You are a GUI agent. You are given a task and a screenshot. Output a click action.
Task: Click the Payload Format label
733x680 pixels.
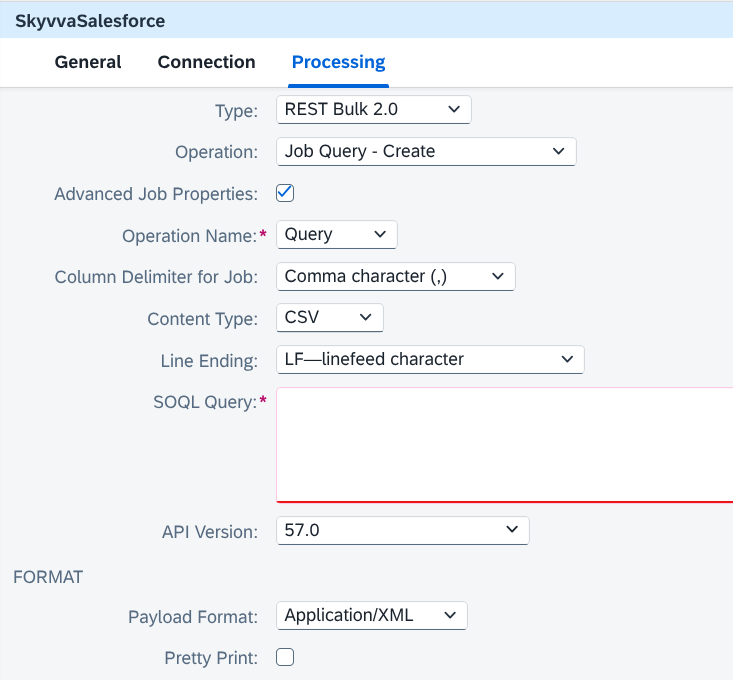(x=193, y=617)
